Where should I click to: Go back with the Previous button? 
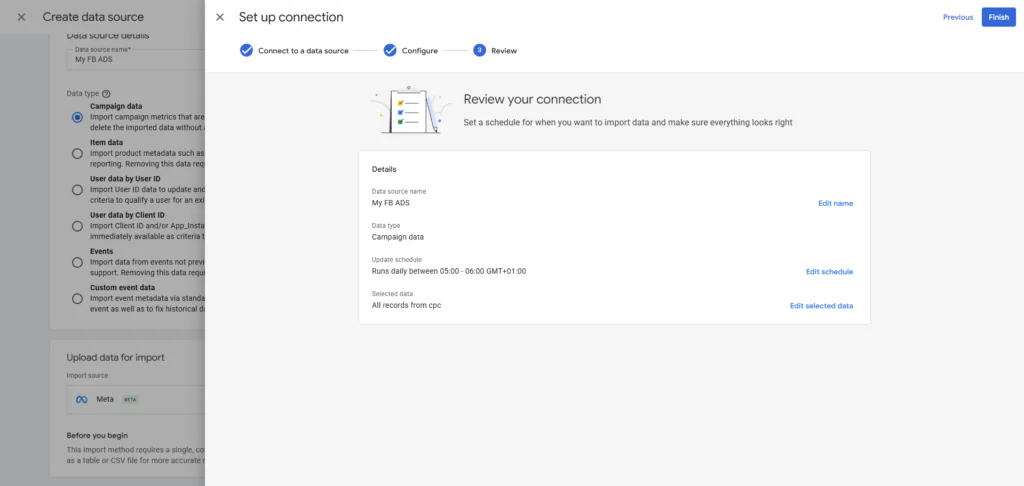tap(957, 17)
